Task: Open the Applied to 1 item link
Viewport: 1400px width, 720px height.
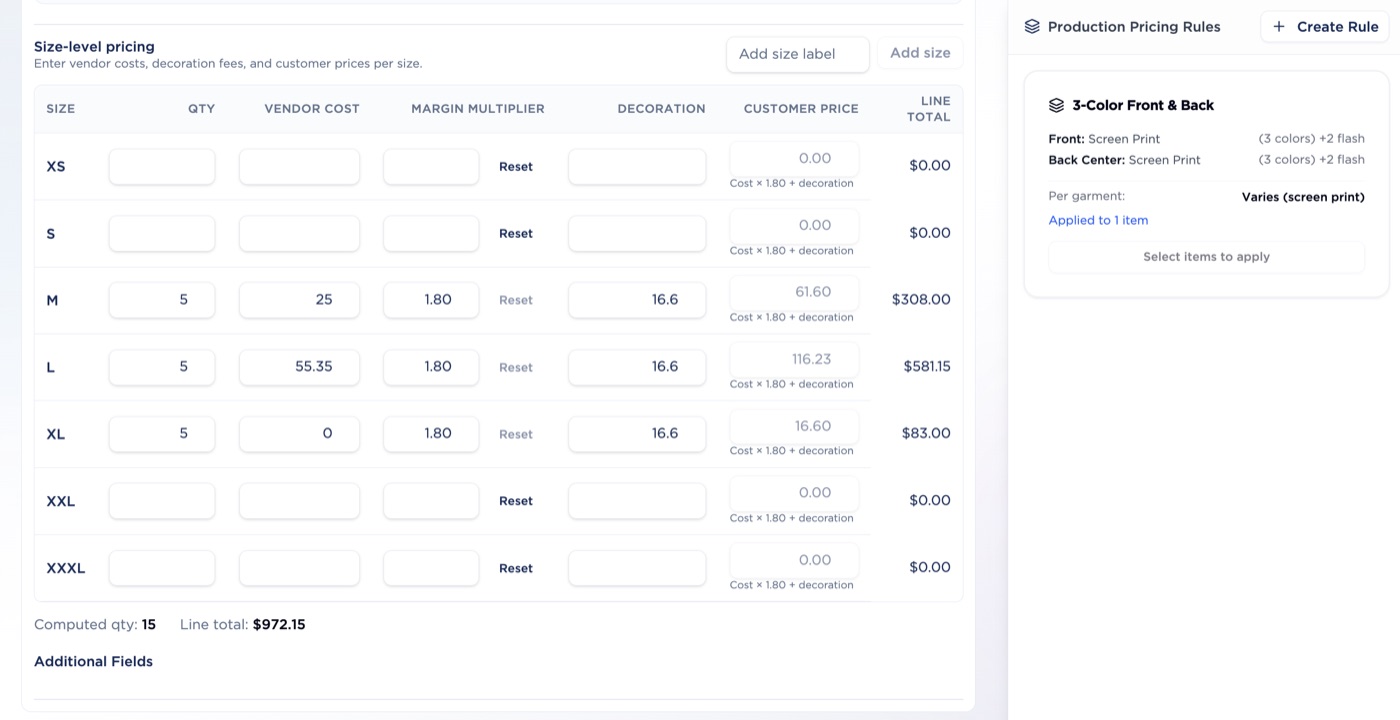Action: click(1098, 220)
